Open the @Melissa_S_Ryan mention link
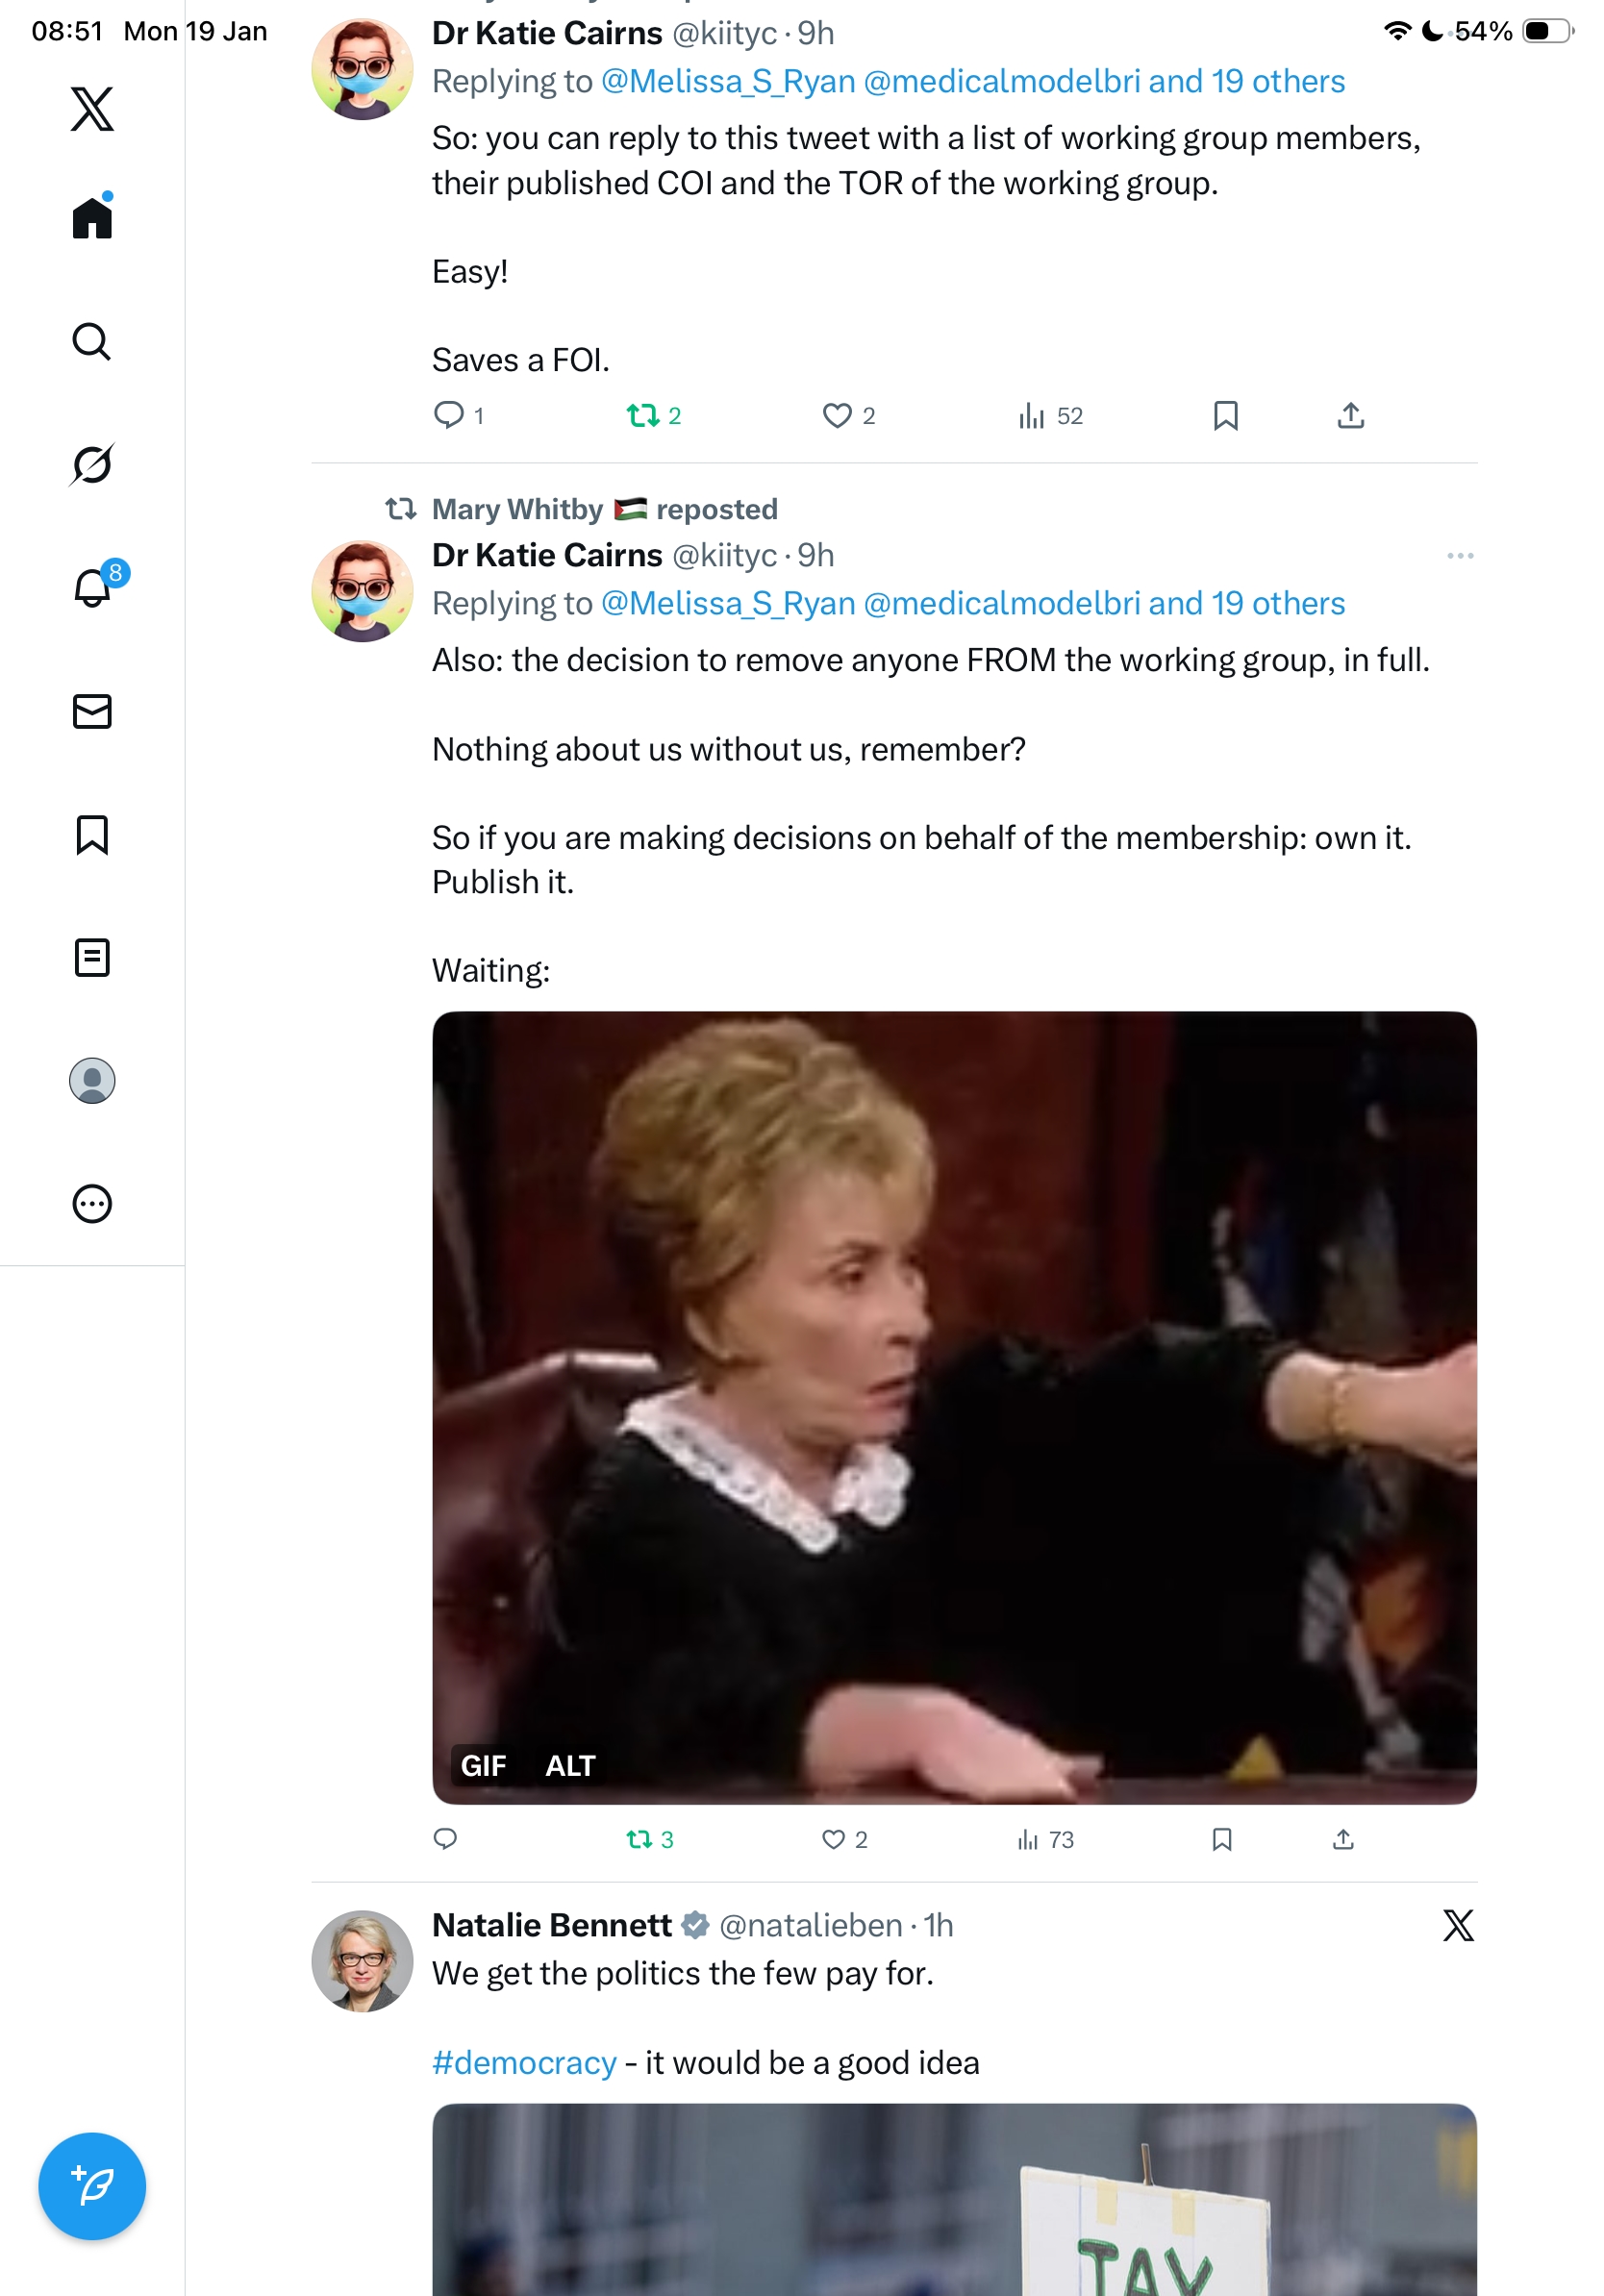This screenshot has width=1604, height=2296. [728, 603]
